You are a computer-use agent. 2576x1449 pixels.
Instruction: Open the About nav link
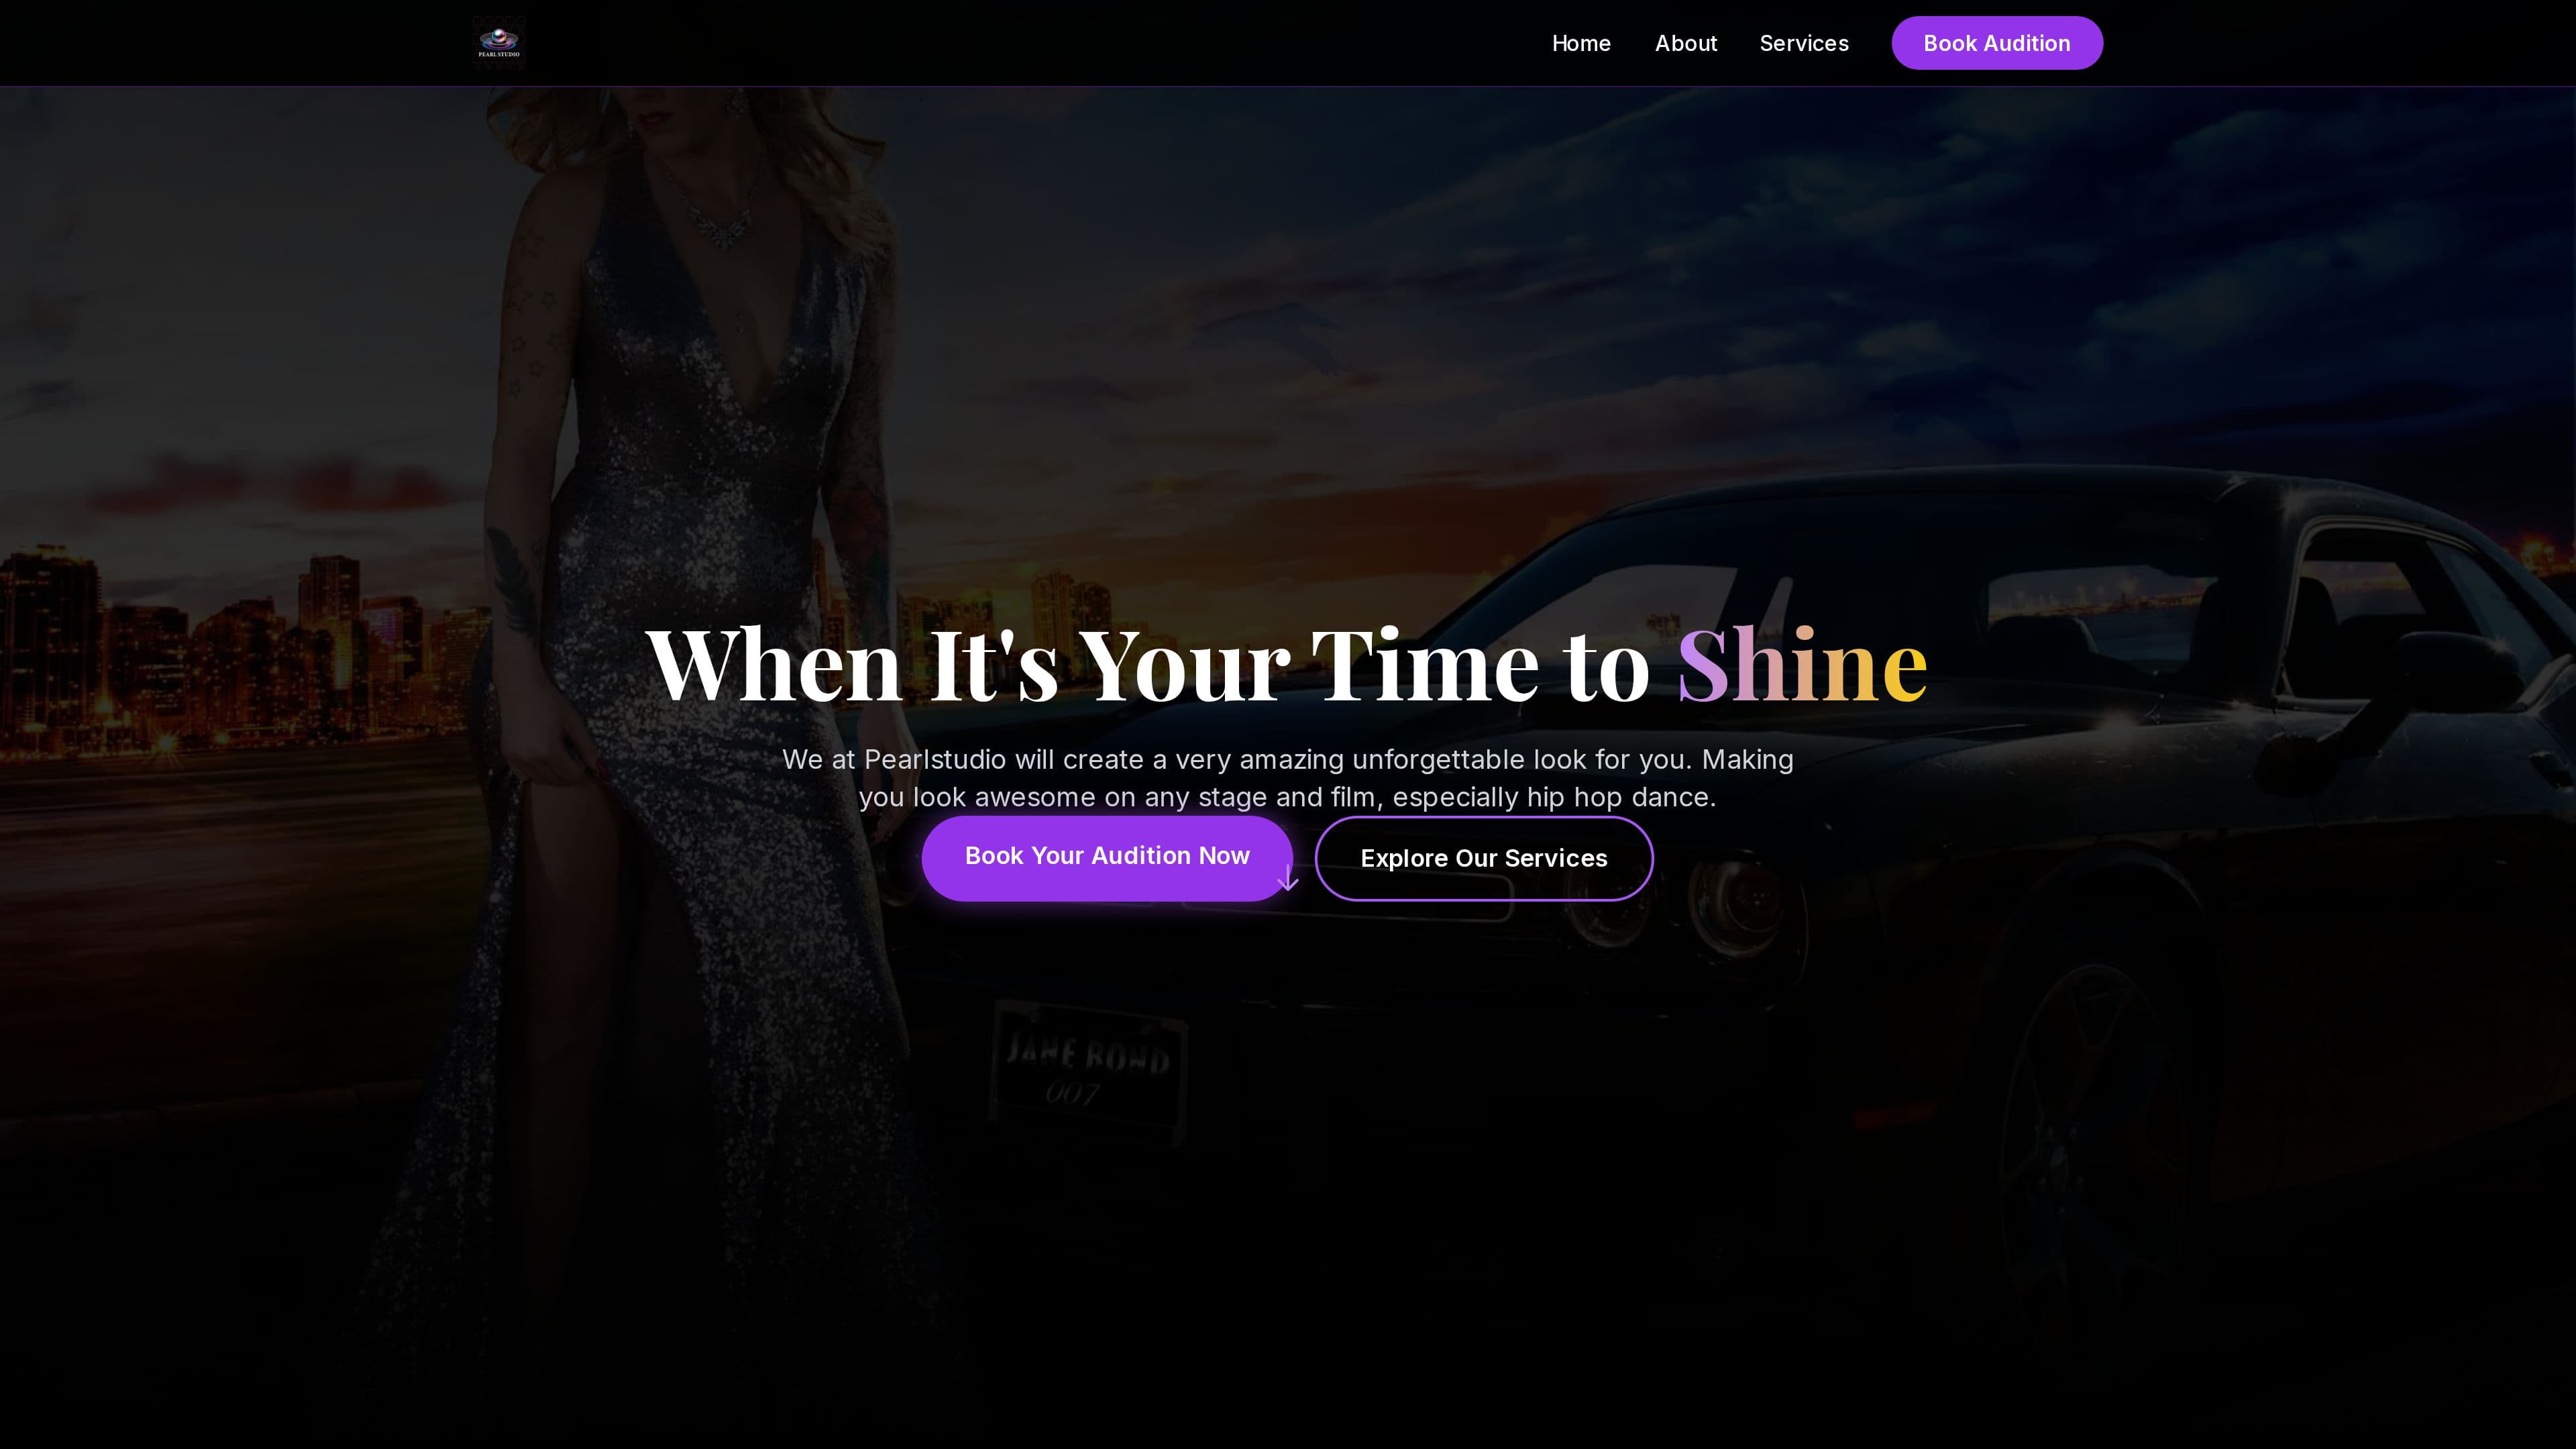click(1686, 43)
